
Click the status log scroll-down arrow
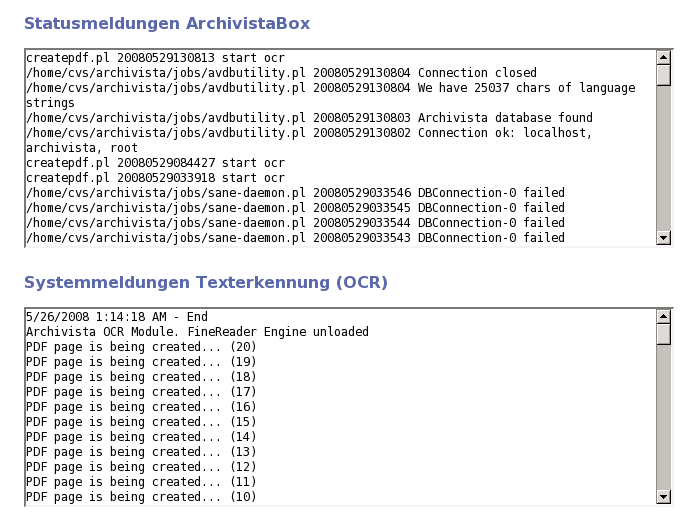(x=663, y=238)
